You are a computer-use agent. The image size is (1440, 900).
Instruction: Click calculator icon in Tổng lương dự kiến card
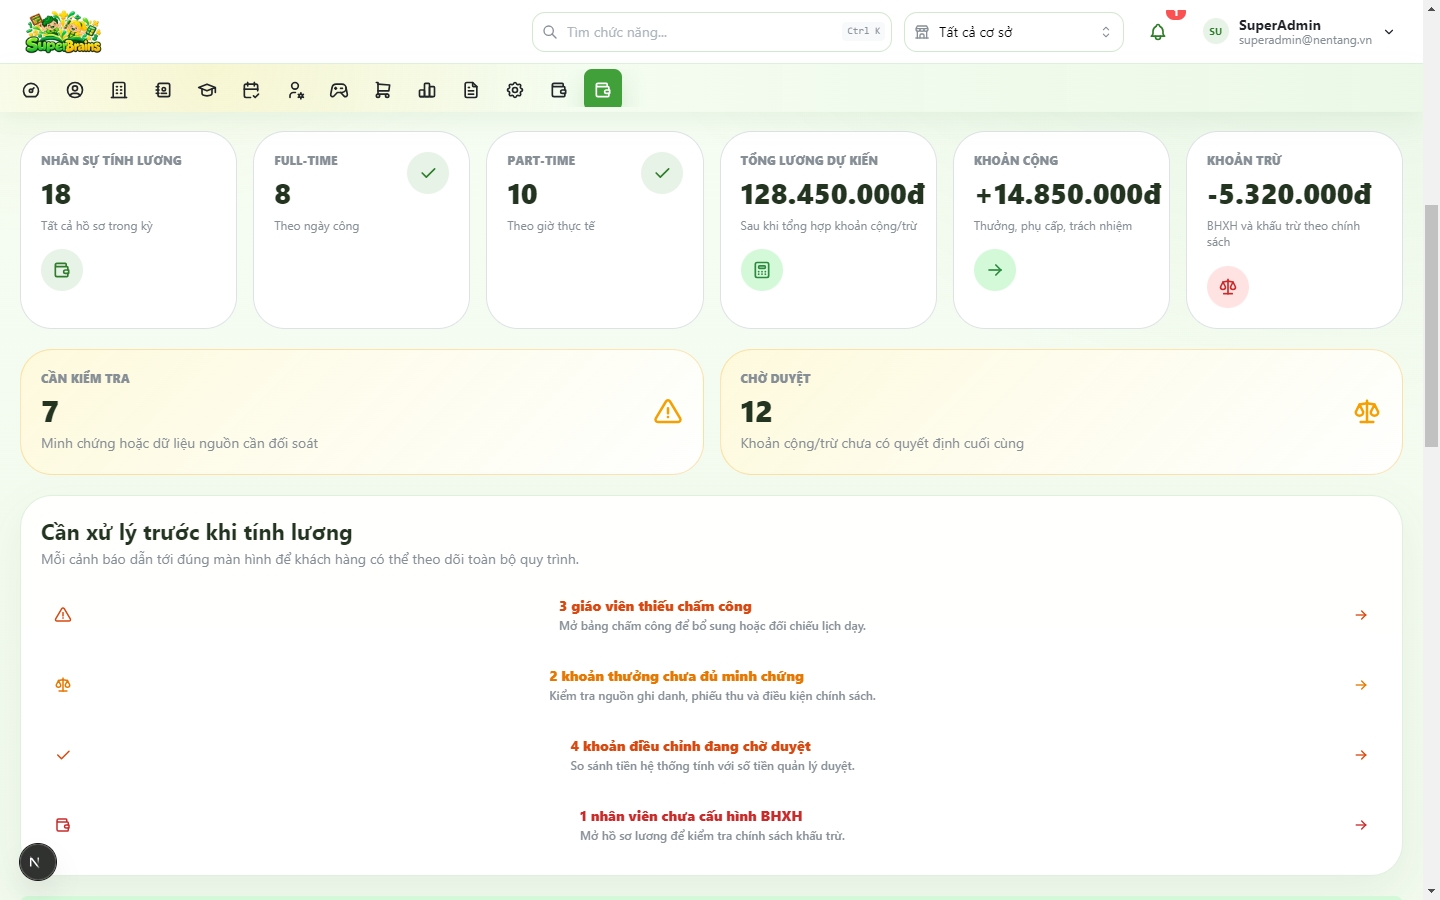(762, 270)
